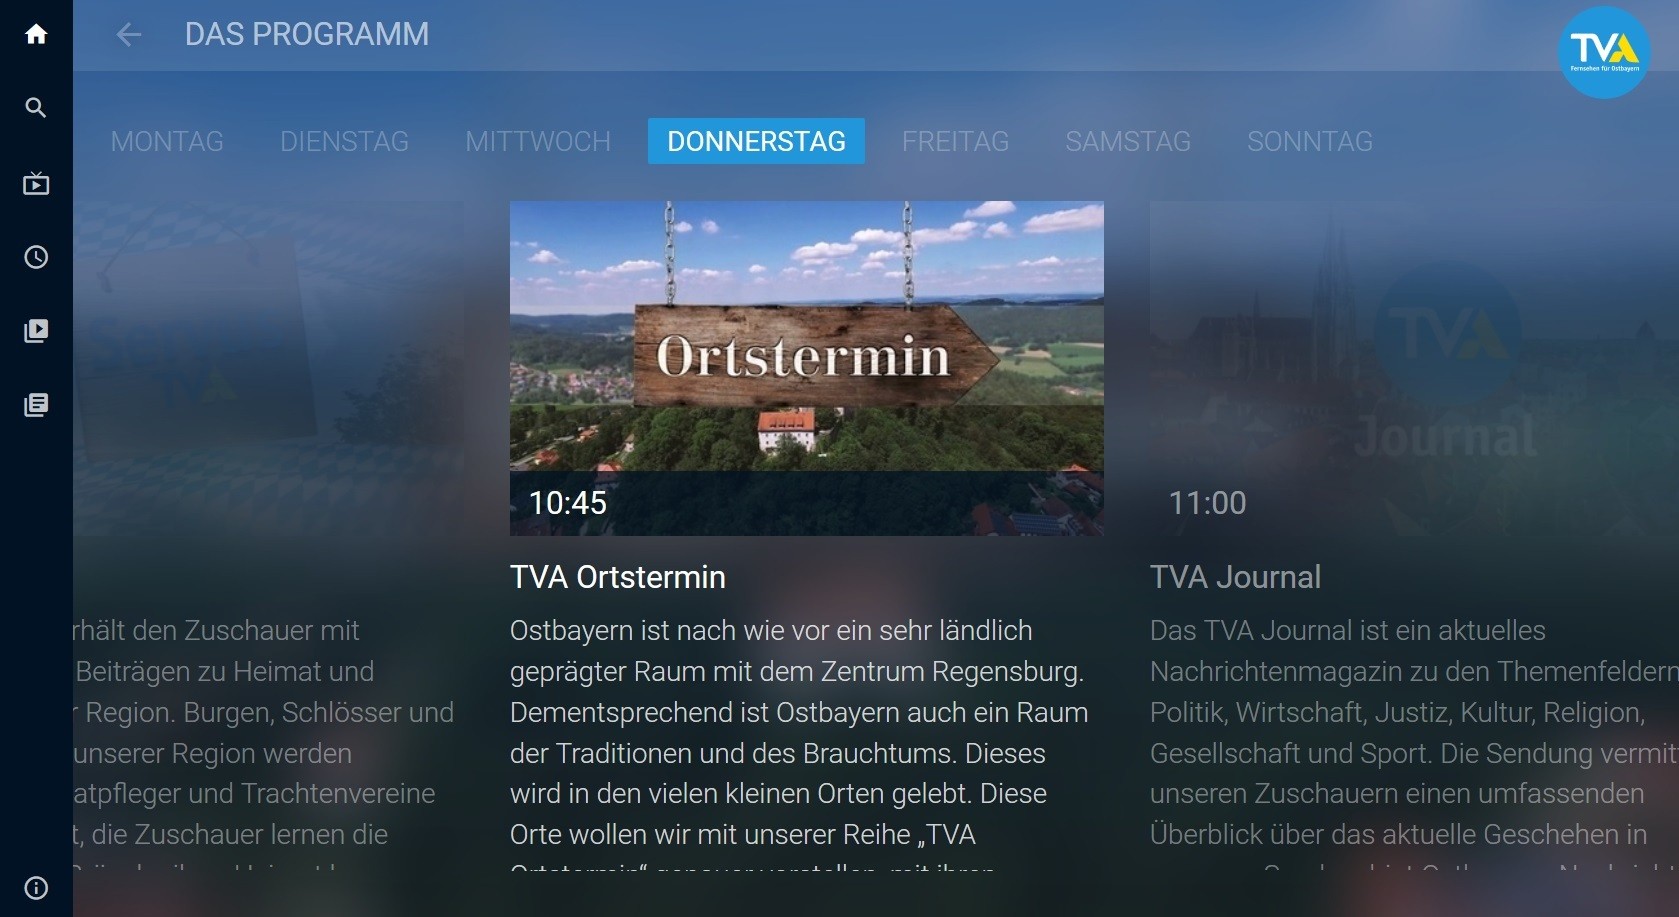Click the TVA Ortstermin title
Image resolution: width=1679 pixels, height=917 pixels.
618,577
